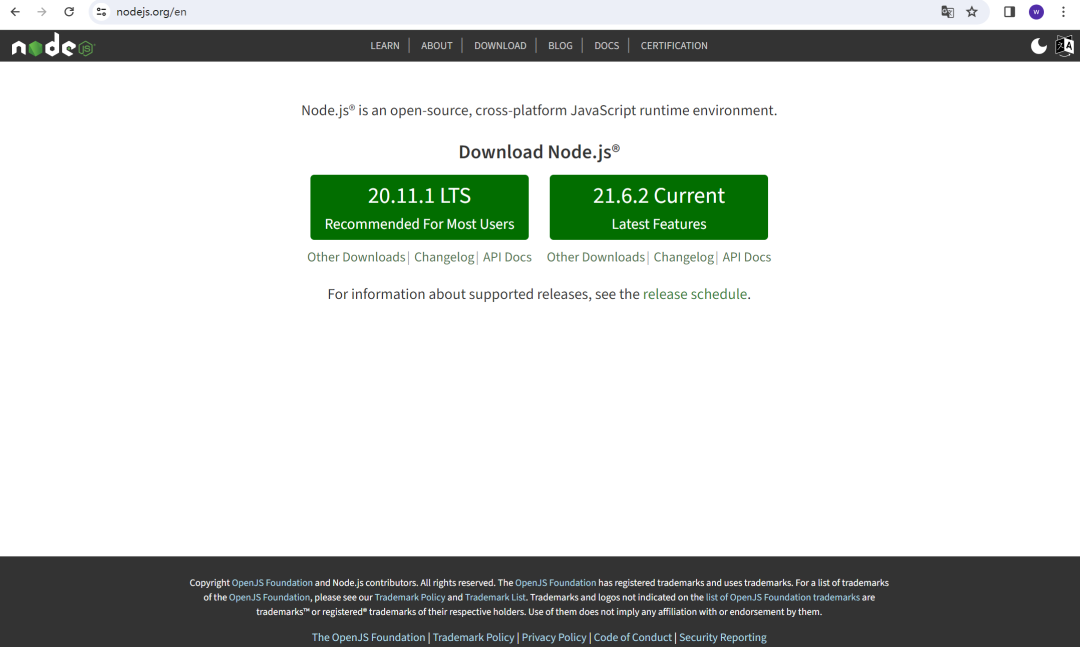Open the CERTIFICATION navigation item
Viewport: 1080px width, 647px height.
pos(674,45)
